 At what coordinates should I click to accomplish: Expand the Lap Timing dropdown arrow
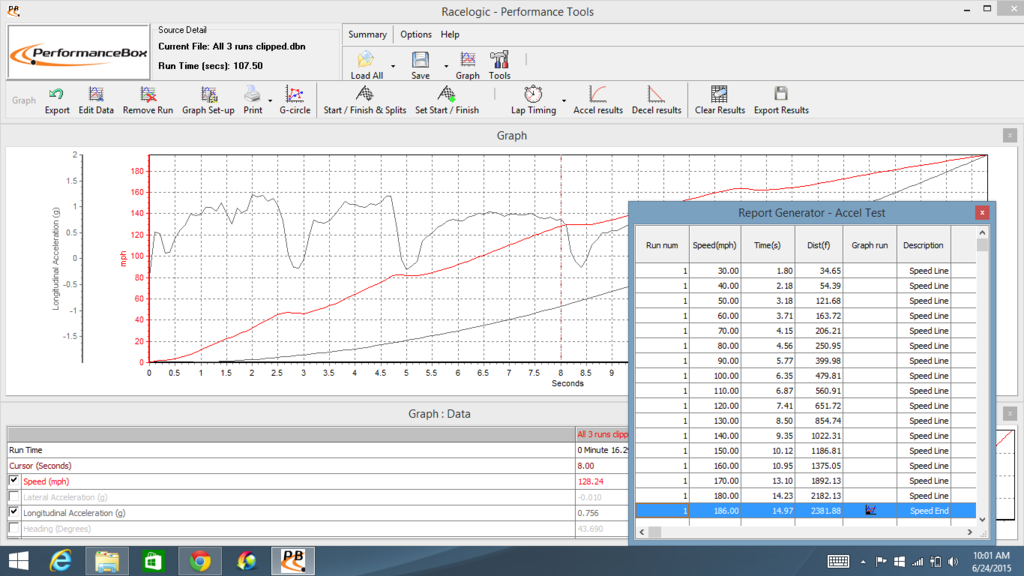(x=564, y=101)
